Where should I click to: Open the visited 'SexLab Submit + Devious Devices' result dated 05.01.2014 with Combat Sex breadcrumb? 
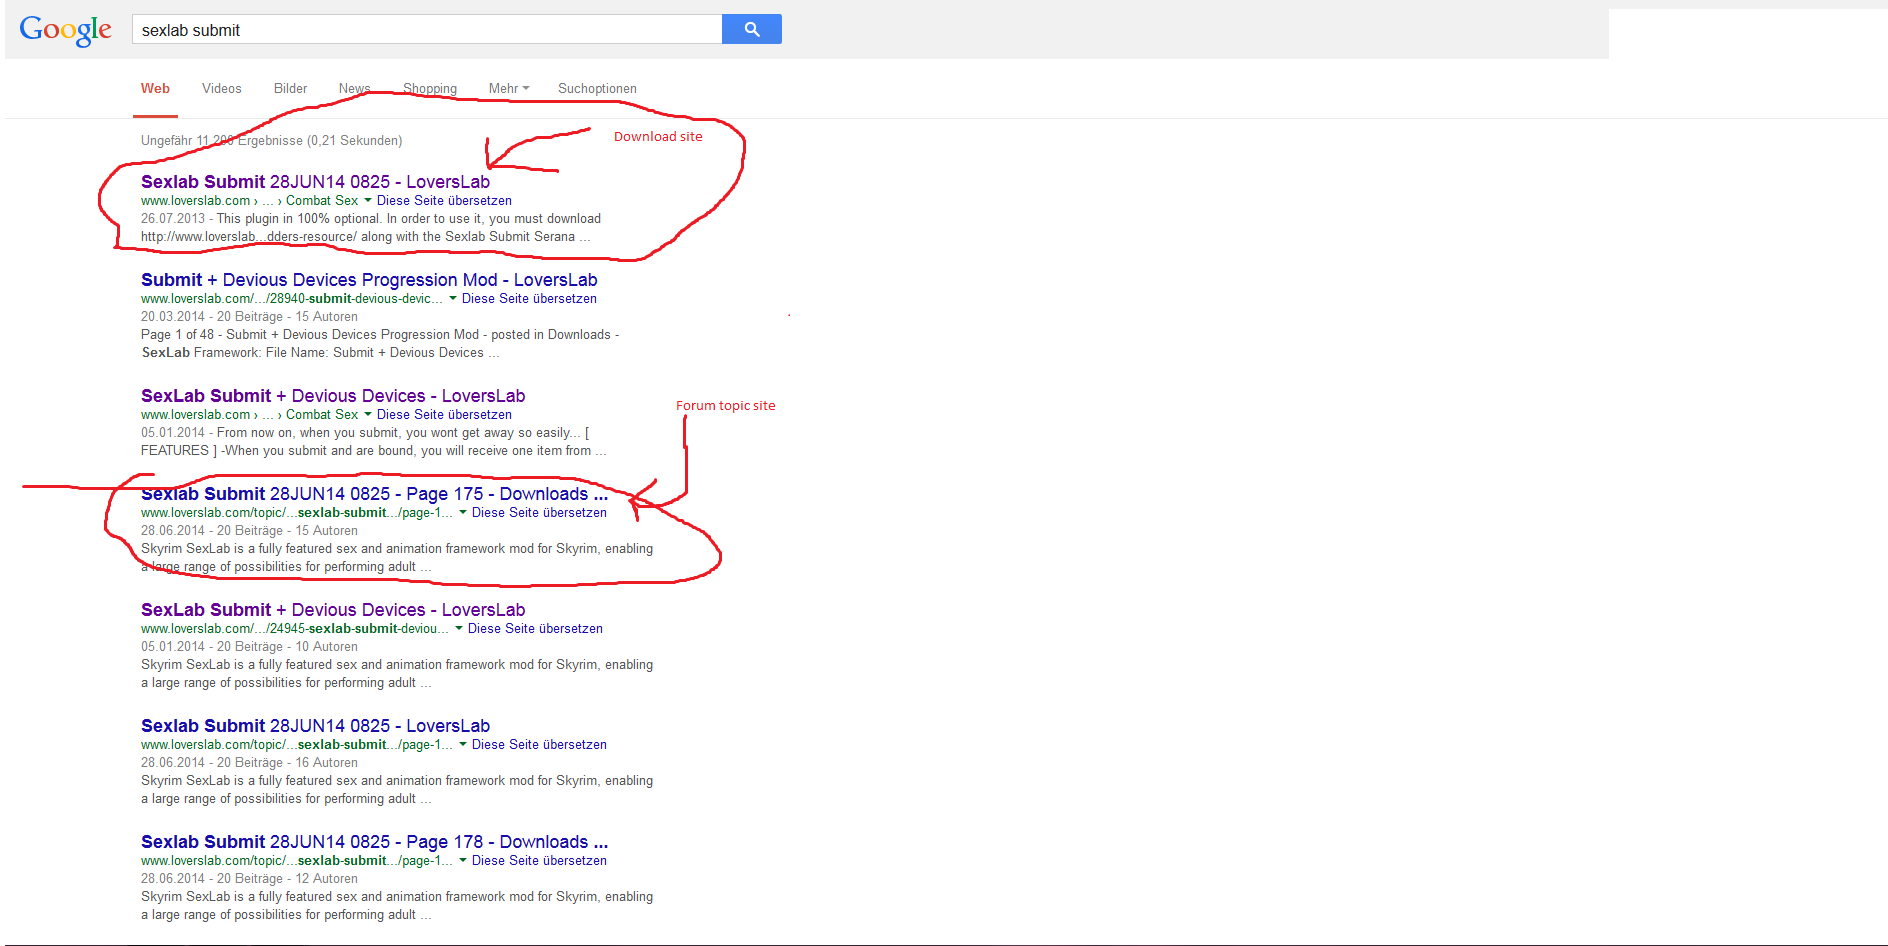(333, 396)
